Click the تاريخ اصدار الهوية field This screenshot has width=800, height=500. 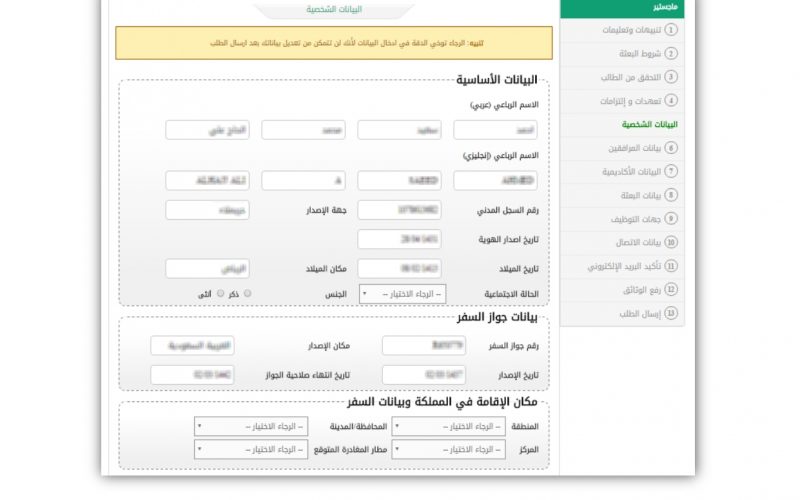[399, 239]
